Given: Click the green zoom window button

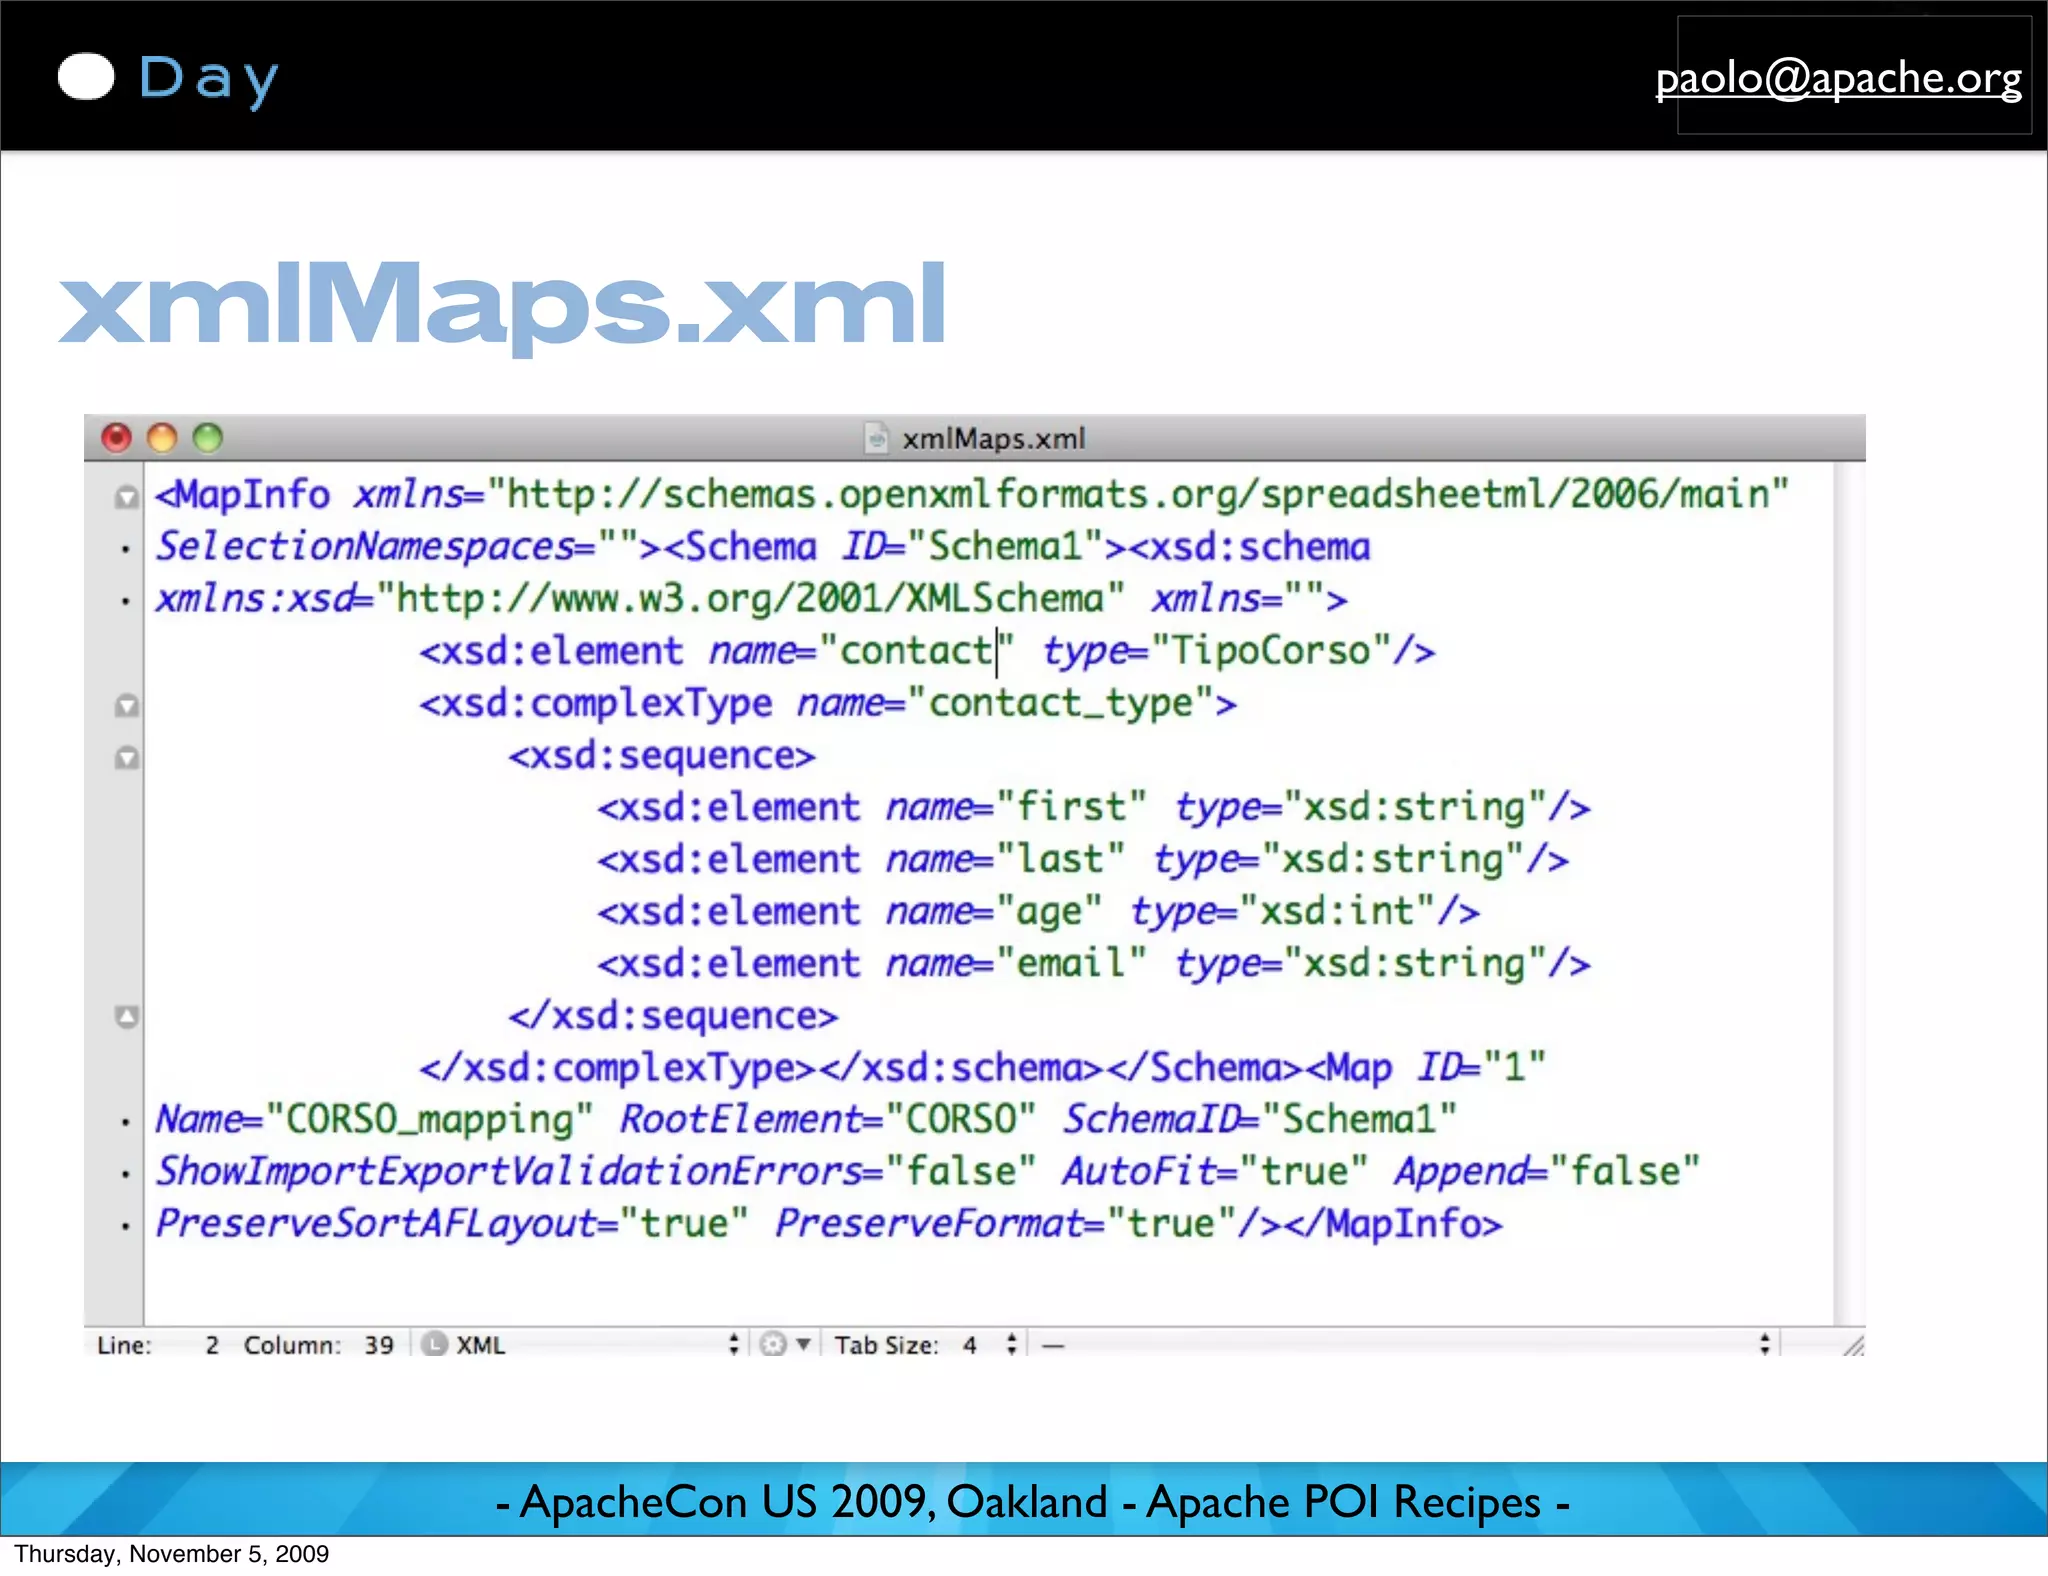Looking at the screenshot, I should [x=207, y=438].
